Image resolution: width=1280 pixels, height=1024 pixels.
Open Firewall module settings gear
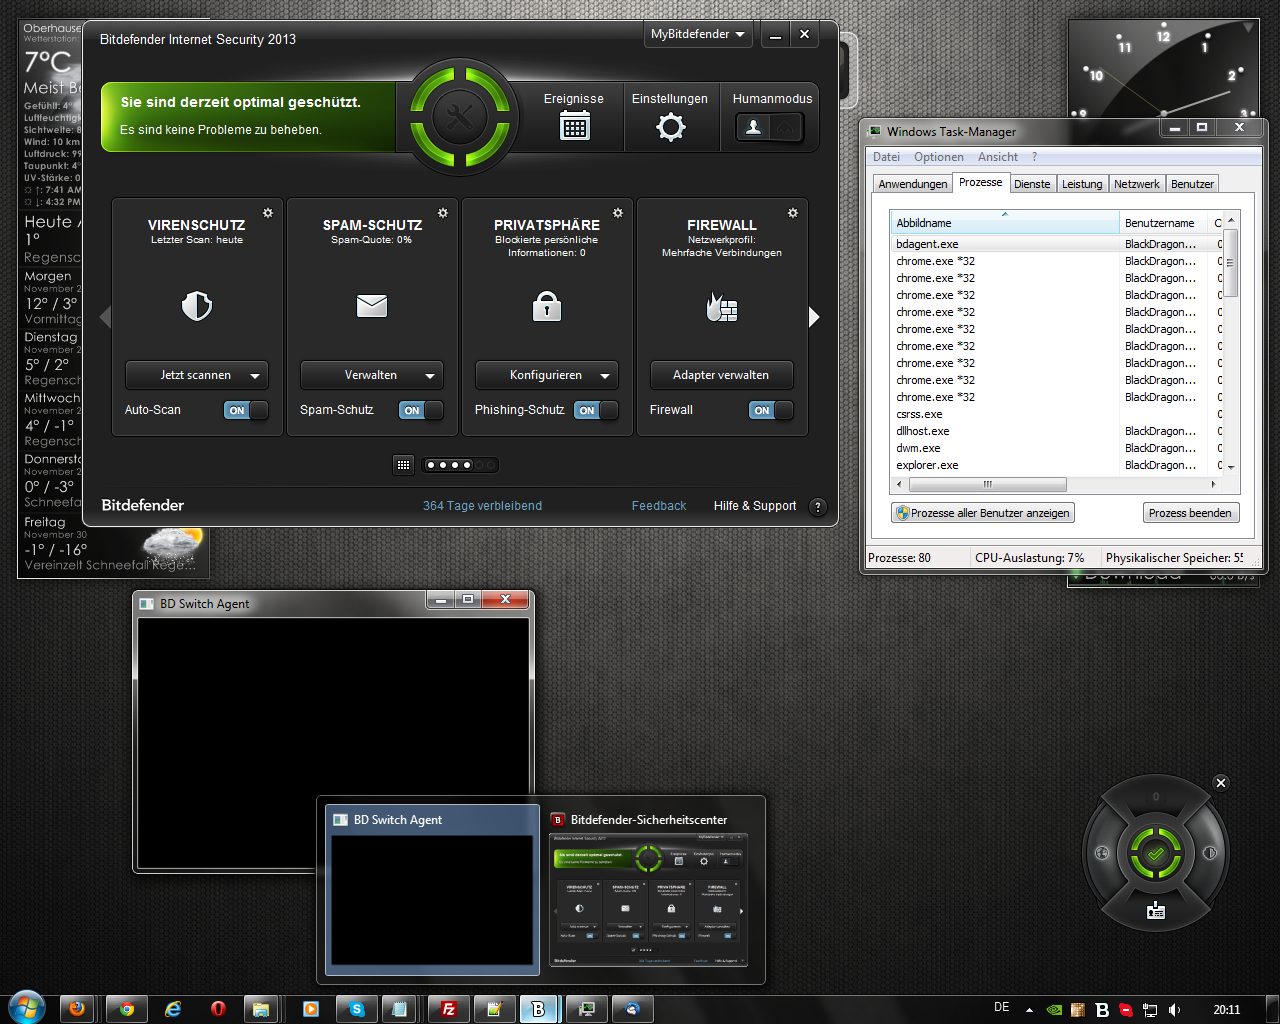click(x=793, y=213)
